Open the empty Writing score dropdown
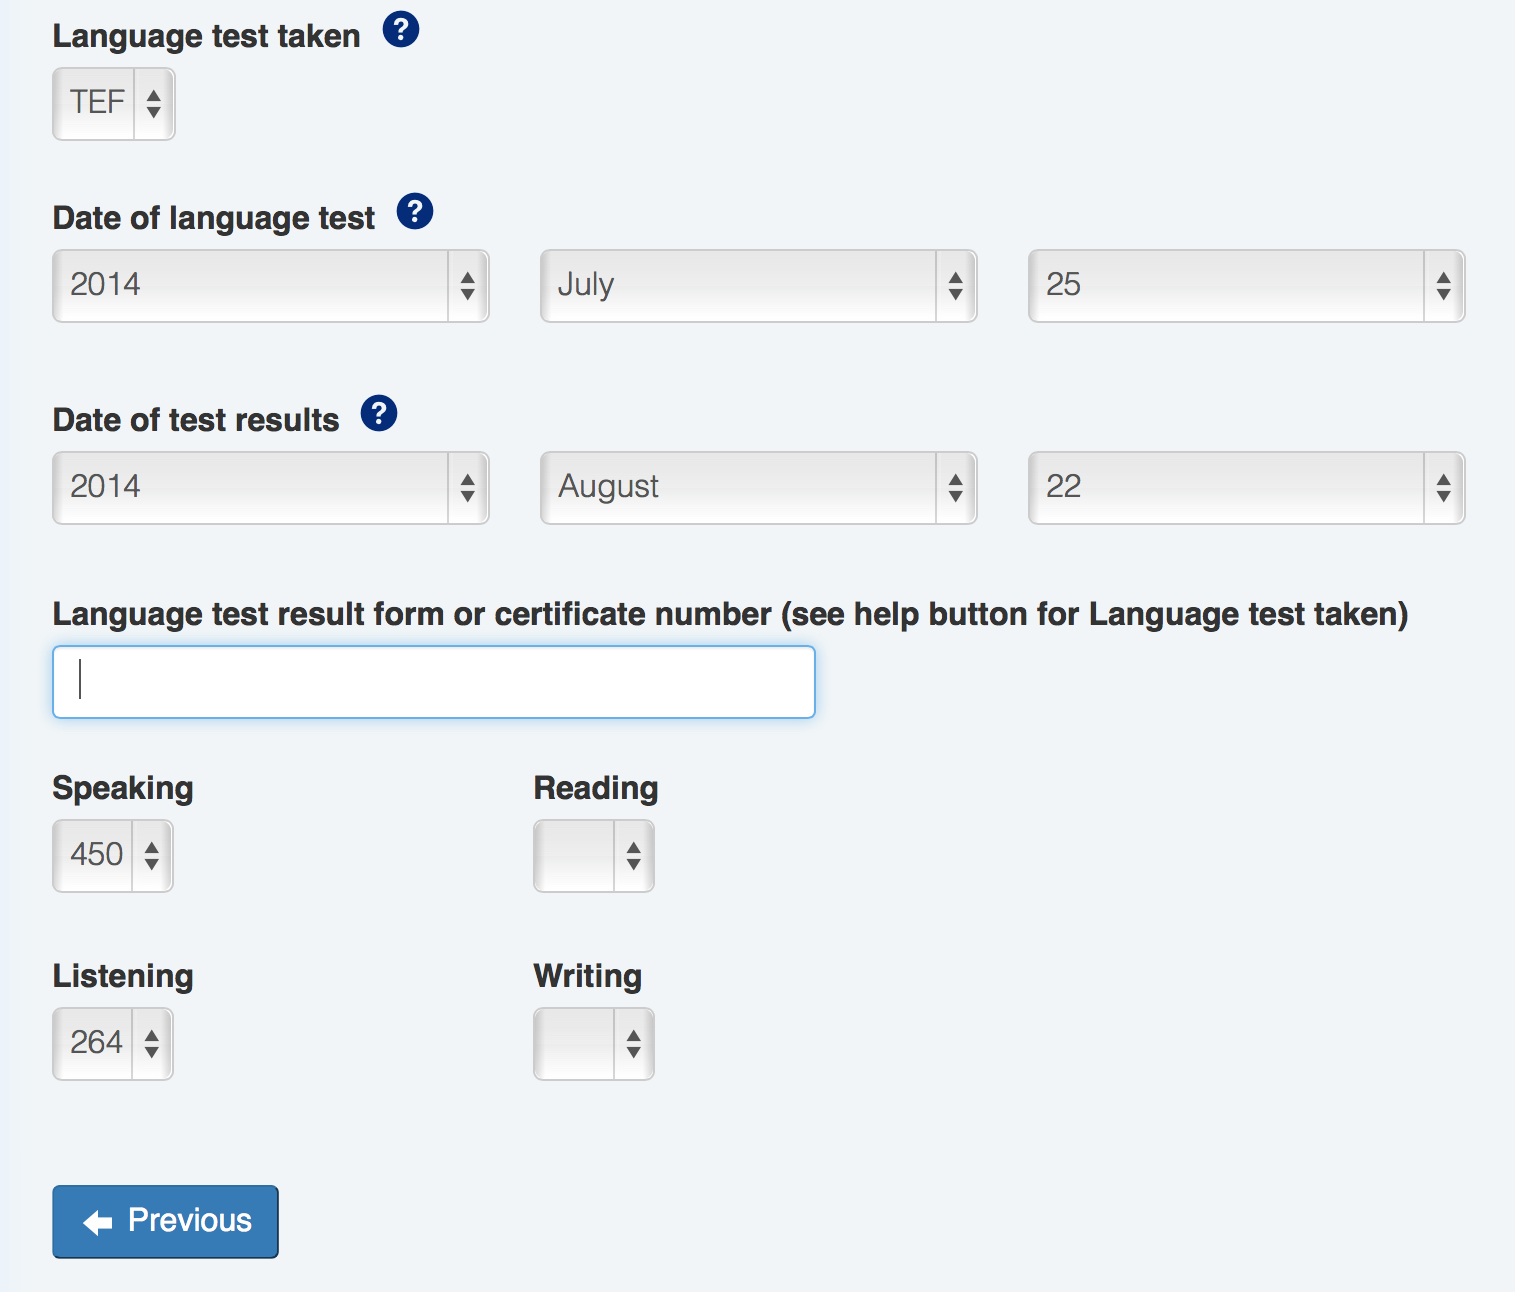This screenshot has height=1292, width=1515. click(x=593, y=1044)
